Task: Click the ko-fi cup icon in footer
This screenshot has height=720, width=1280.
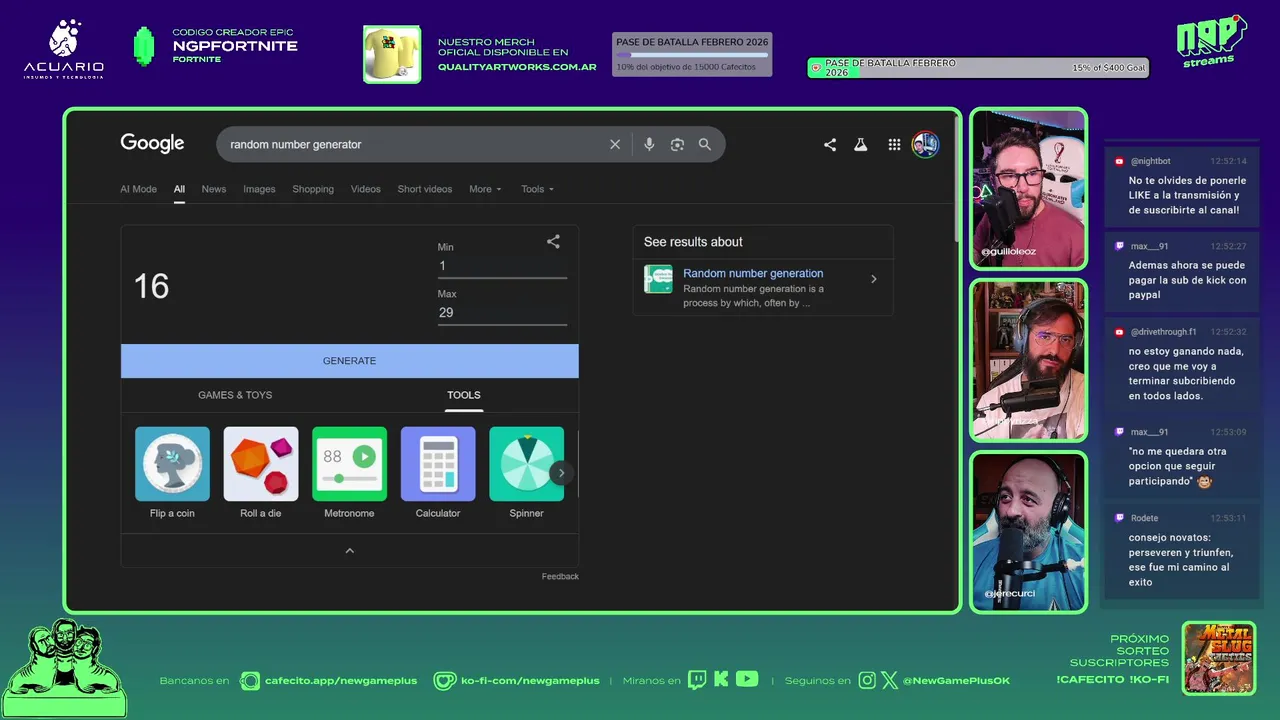Action: (445, 680)
